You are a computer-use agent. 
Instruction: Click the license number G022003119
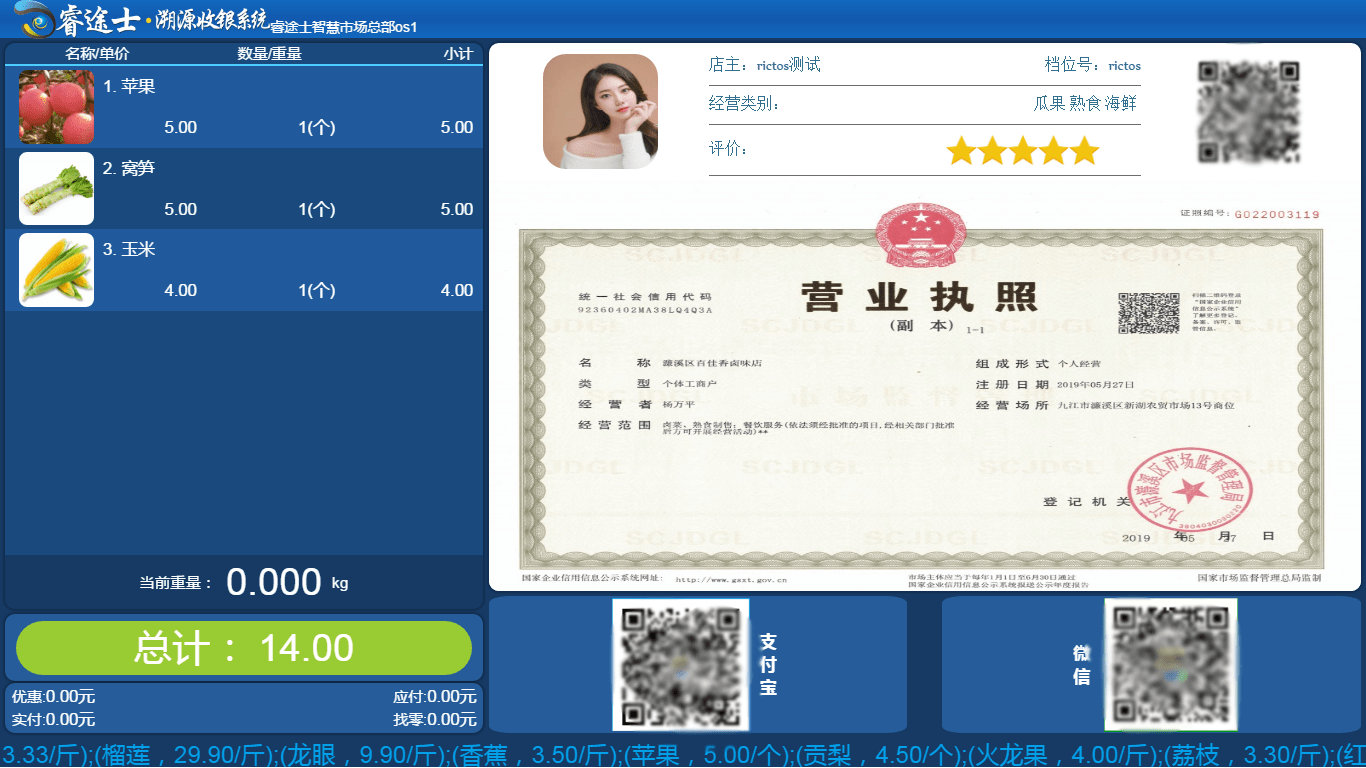click(1277, 214)
